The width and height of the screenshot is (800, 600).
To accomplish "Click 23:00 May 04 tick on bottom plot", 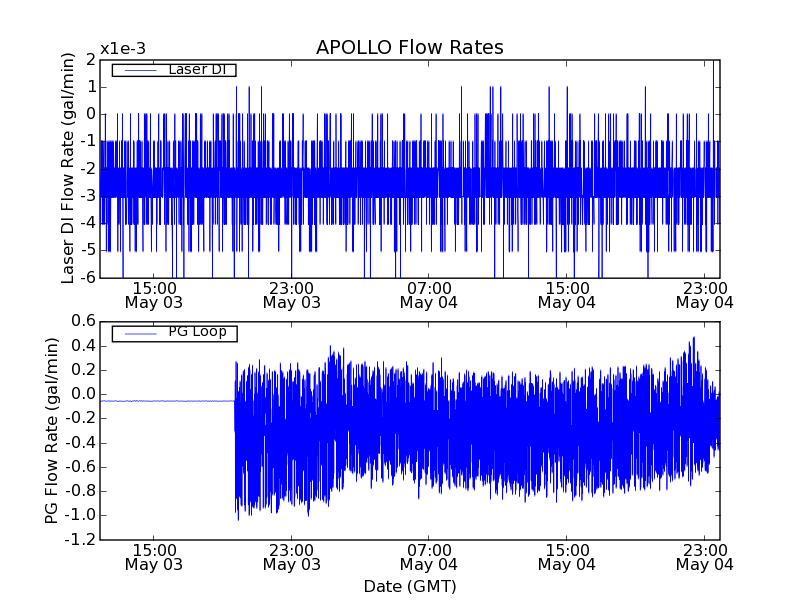I will pyautogui.click(x=704, y=557).
